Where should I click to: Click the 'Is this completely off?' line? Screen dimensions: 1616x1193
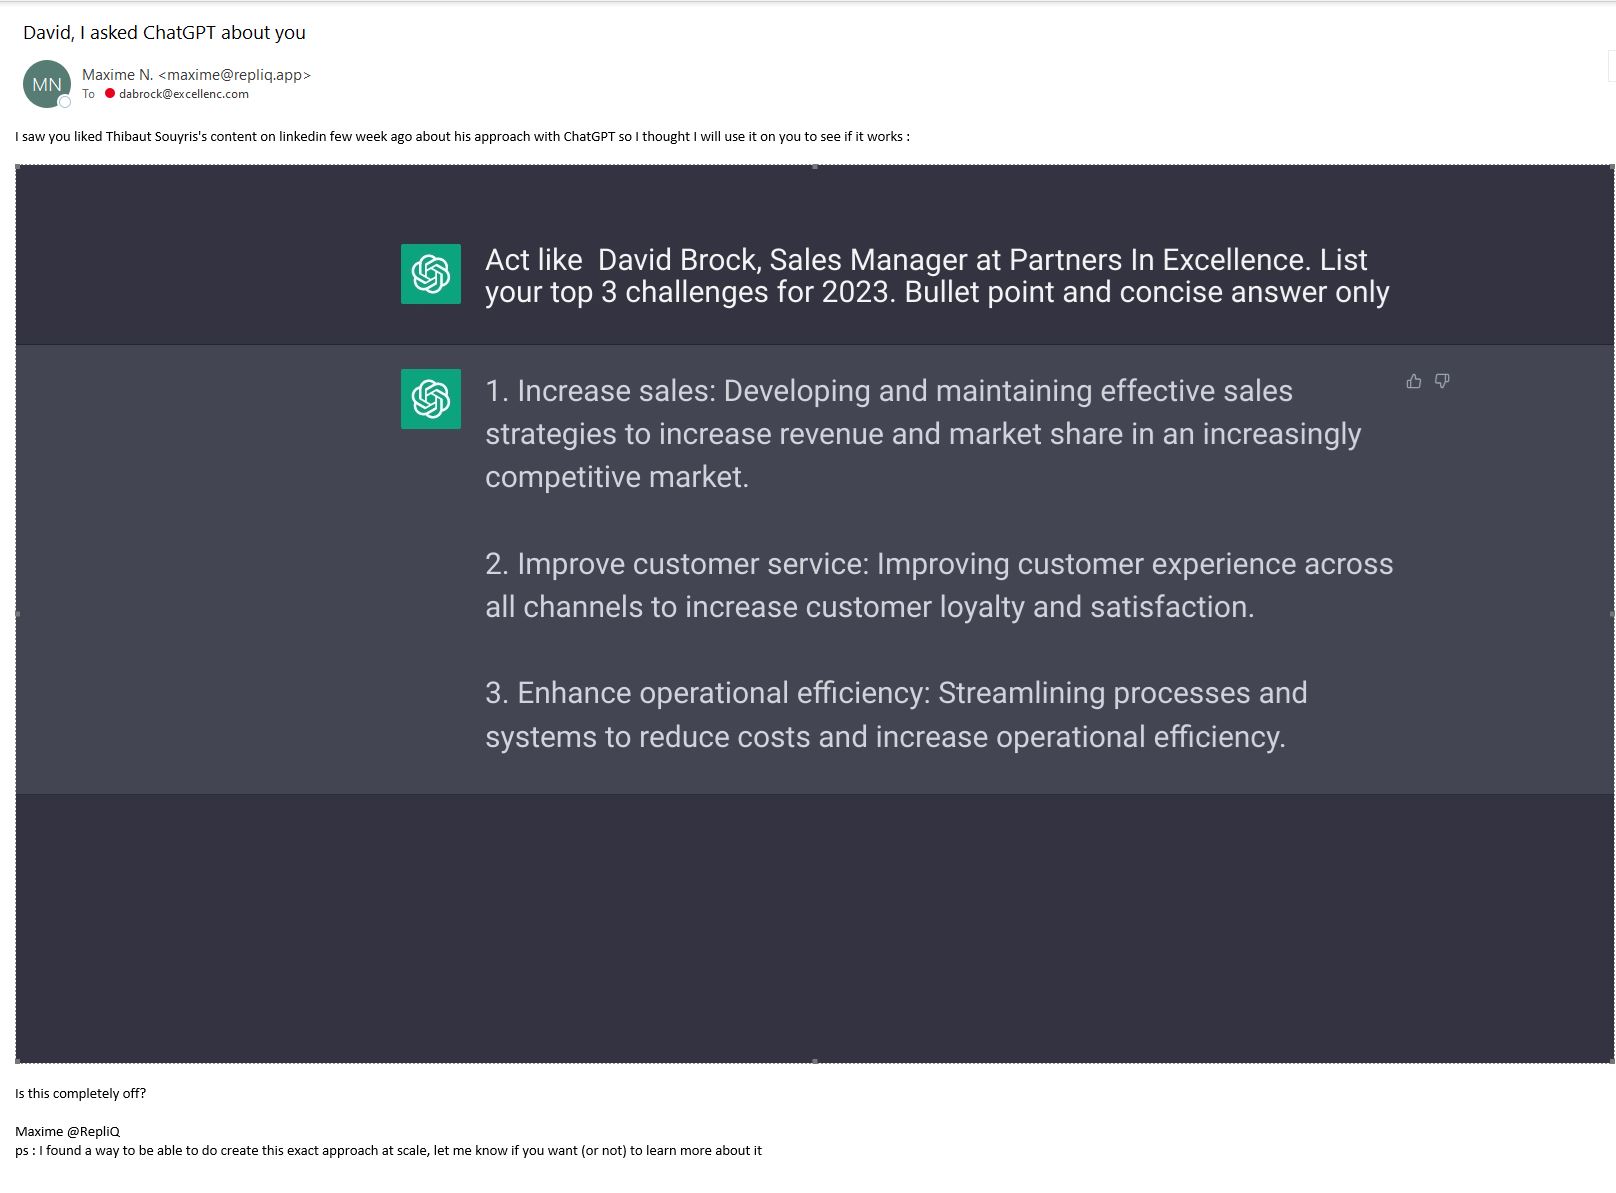click(x=80, y=1093)
